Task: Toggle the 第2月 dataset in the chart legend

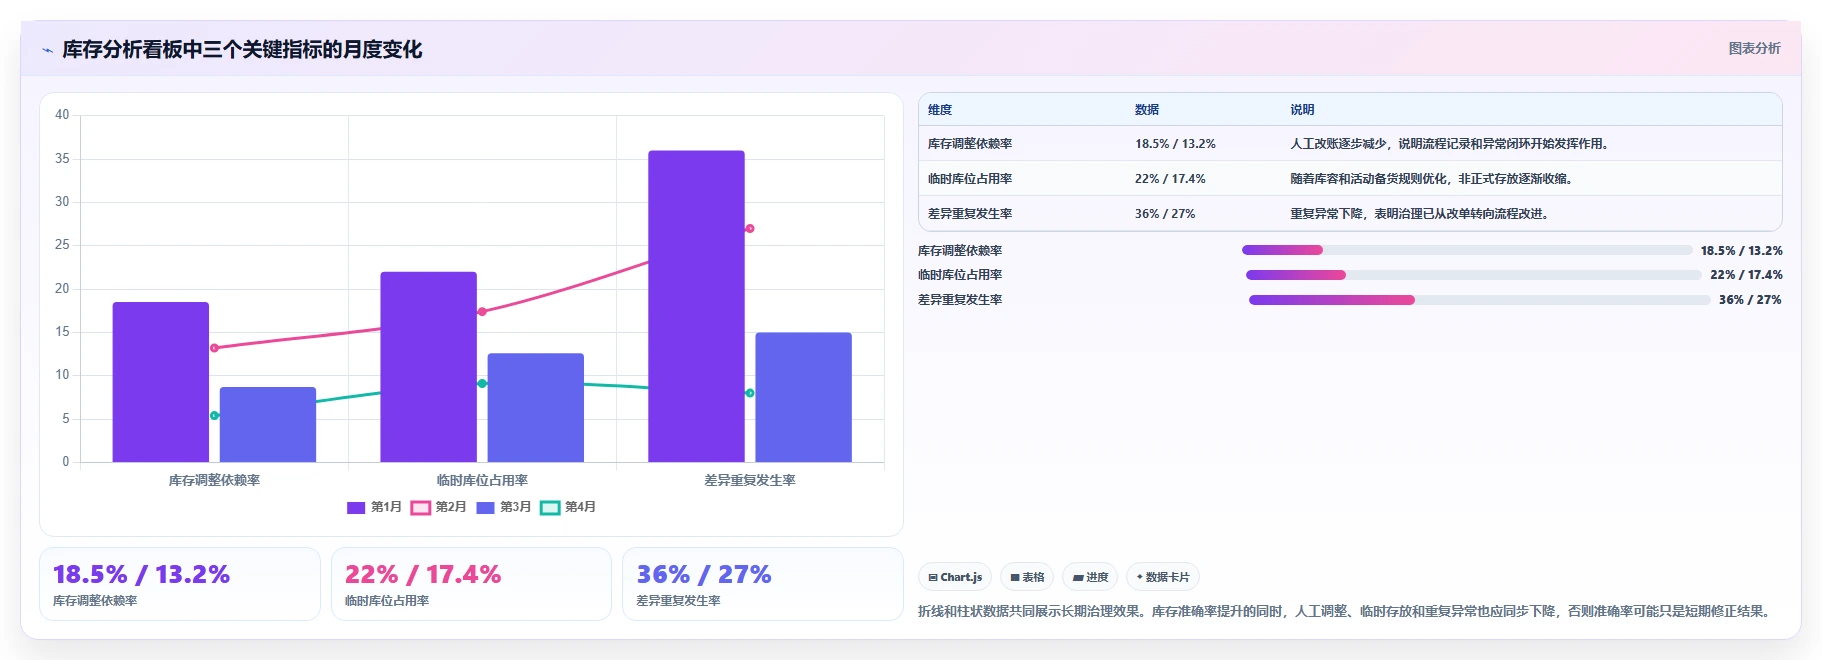Action: (439, 507)
